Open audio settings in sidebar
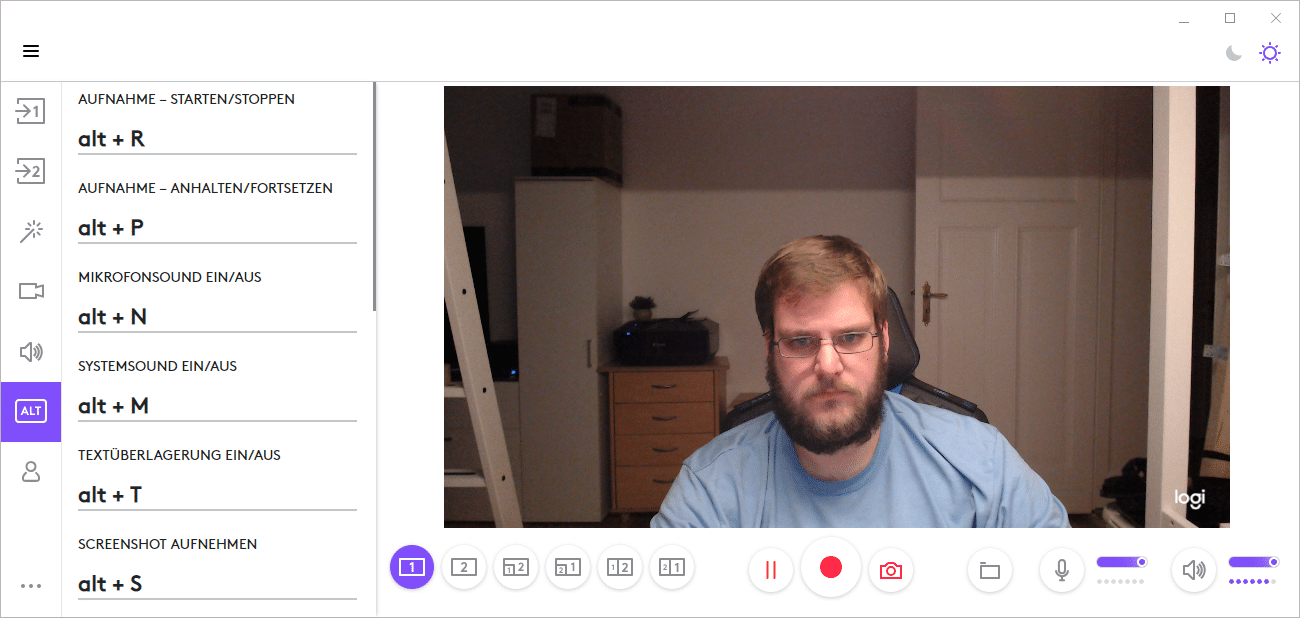The width and height of the screenshot is (1300, 618). tap(31, 351)
